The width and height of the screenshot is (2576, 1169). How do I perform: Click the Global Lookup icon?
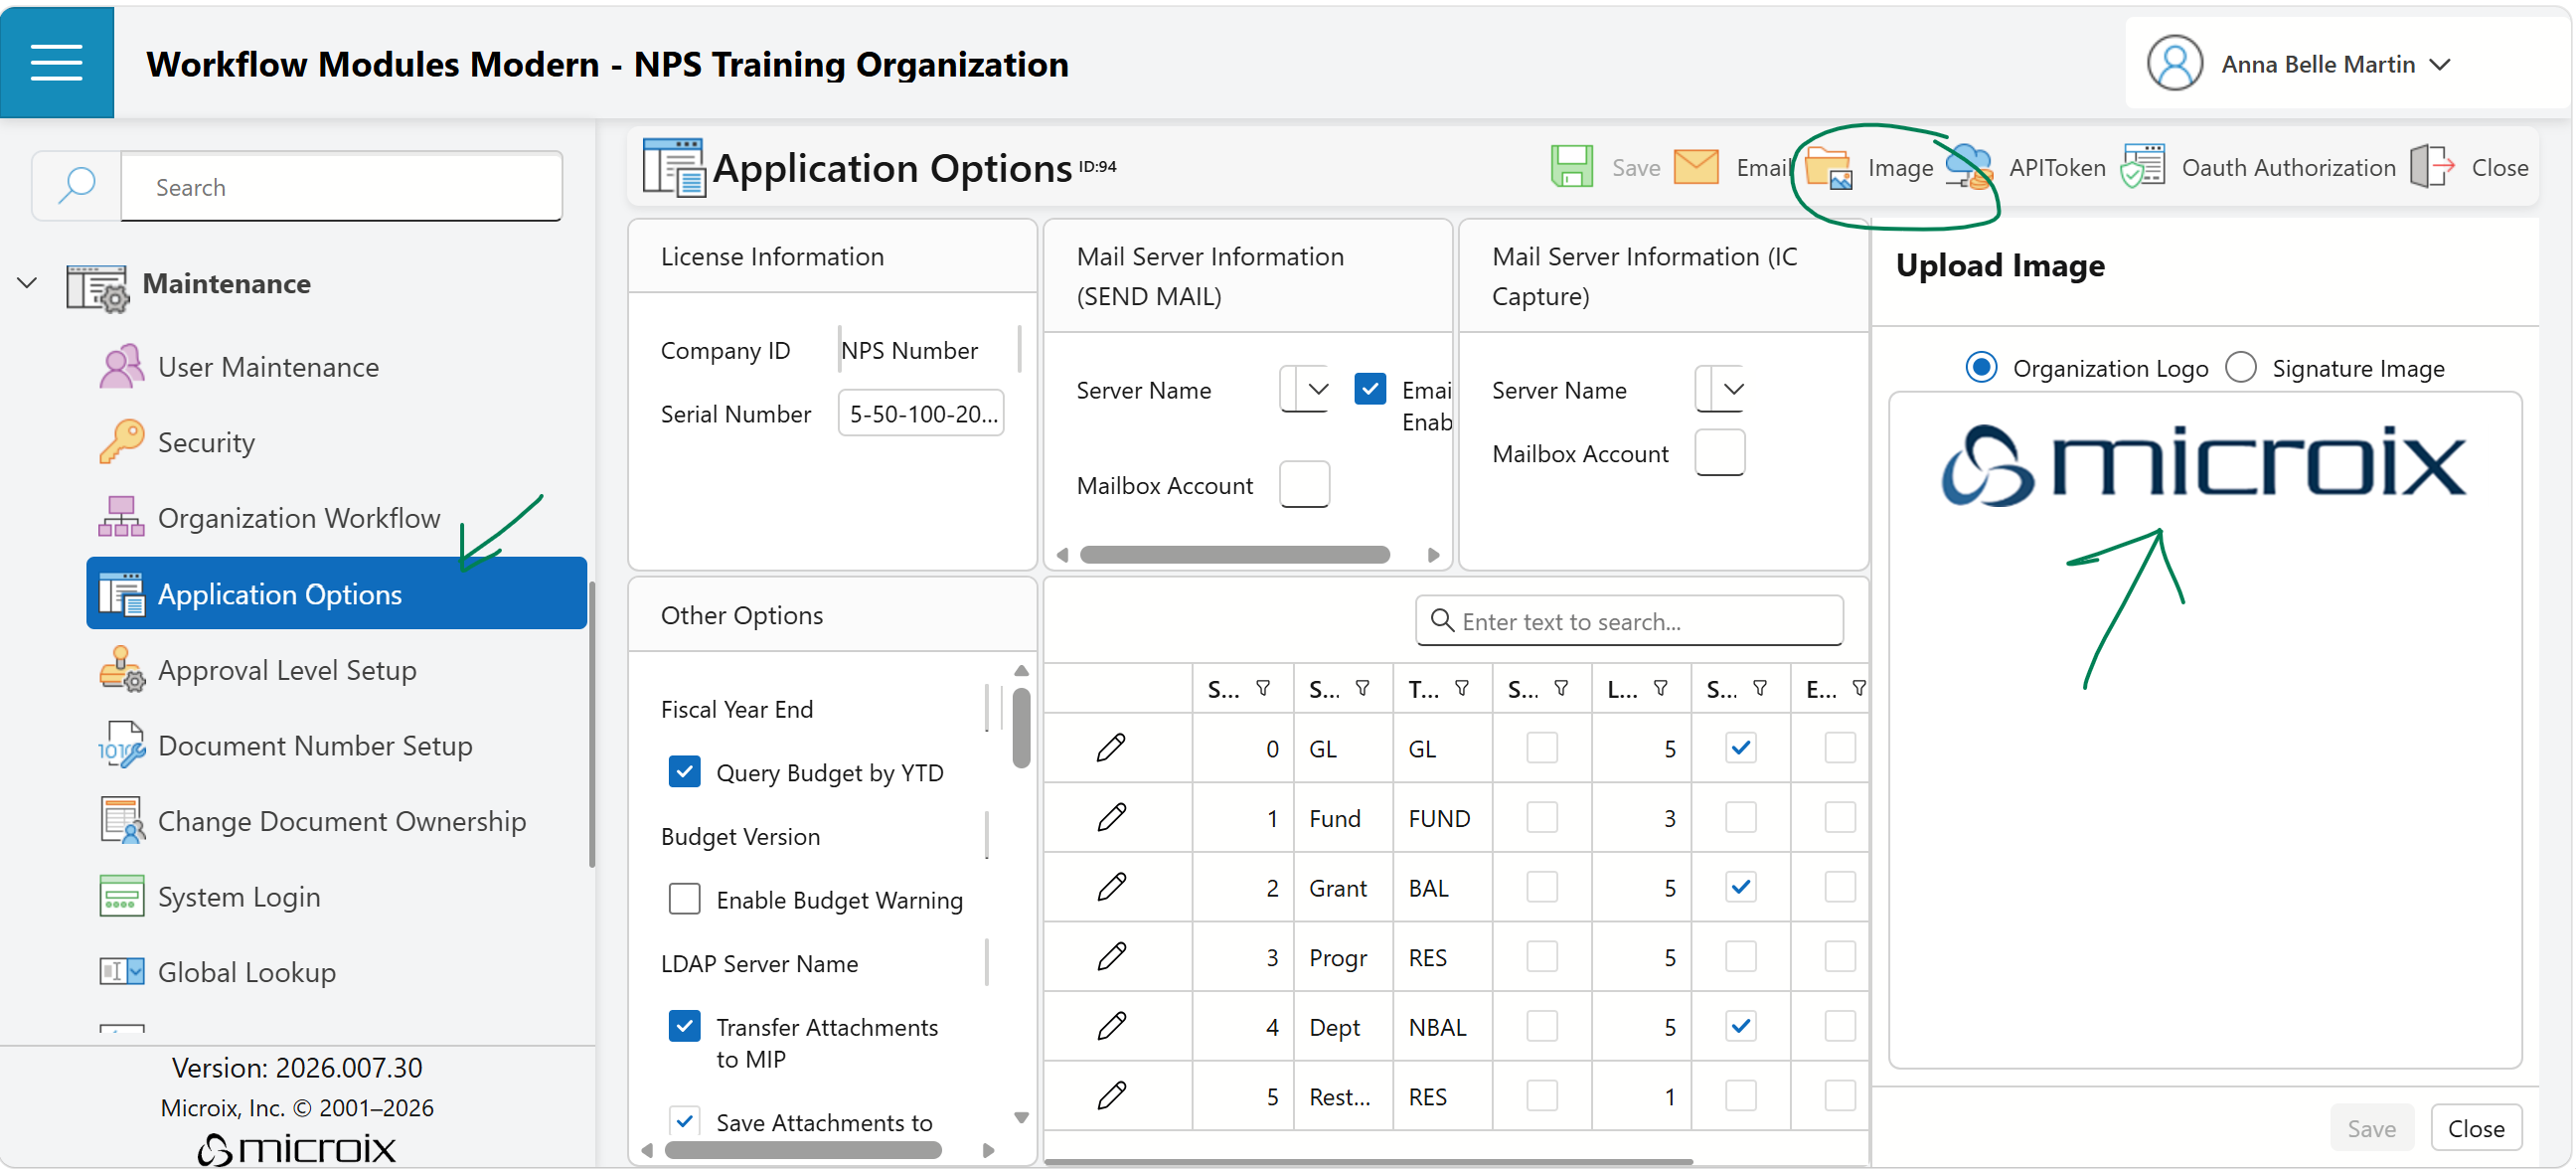(x=121, y=971)
